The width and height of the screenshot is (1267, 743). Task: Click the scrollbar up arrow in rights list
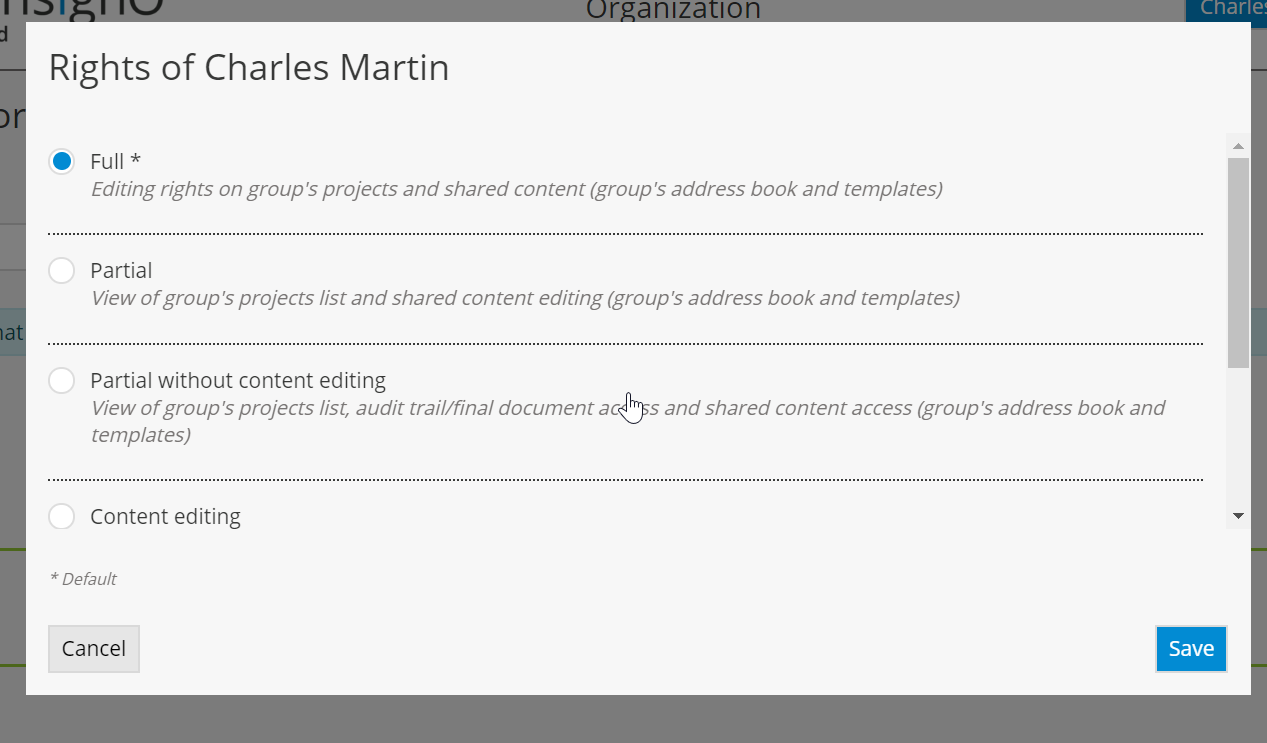pyautogui.click(x=1238, y=146)
